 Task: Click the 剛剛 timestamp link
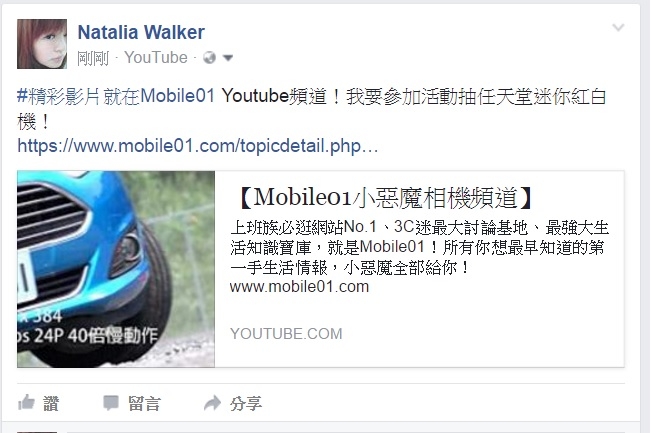(93, 58)
